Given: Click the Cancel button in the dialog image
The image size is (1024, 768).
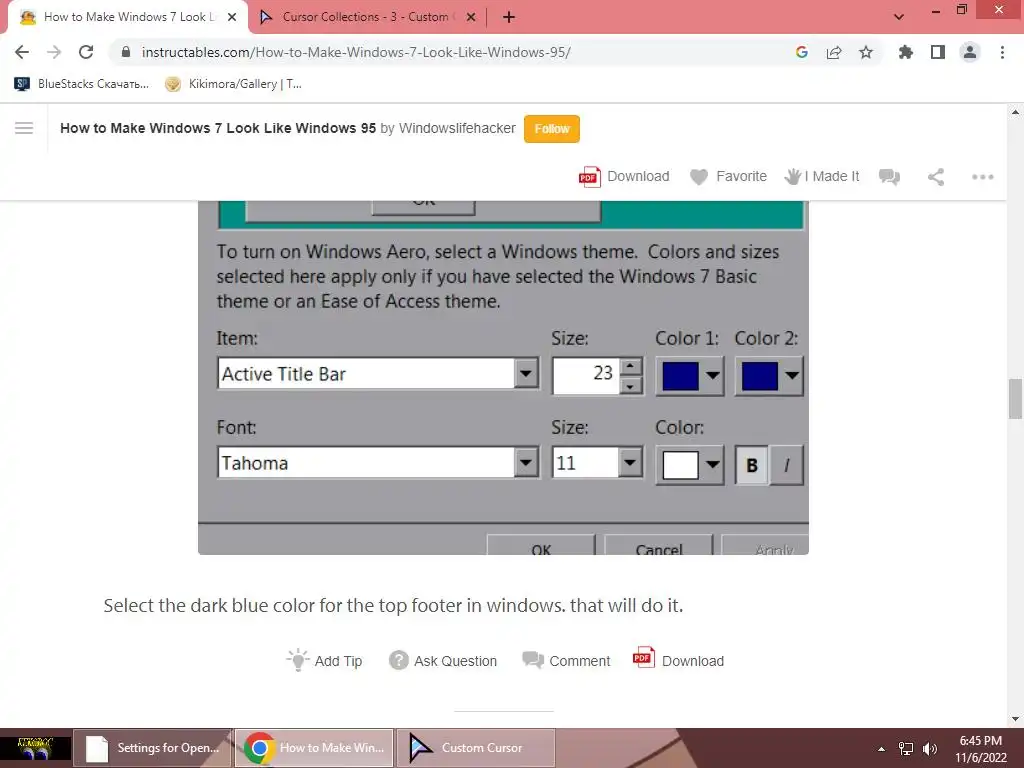Looking at the screenshot, I should (658, 546).
